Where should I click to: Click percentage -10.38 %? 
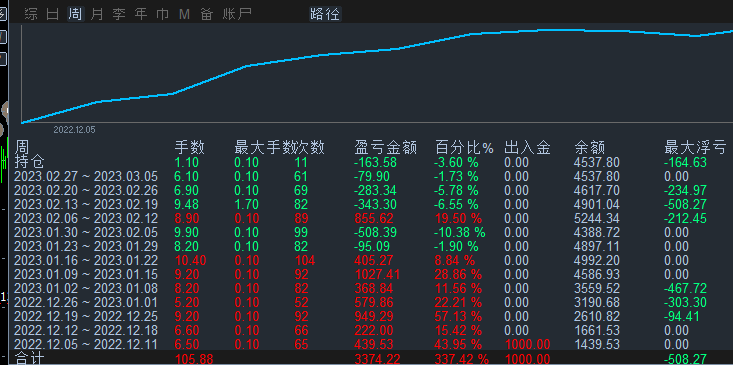point(460,232)
